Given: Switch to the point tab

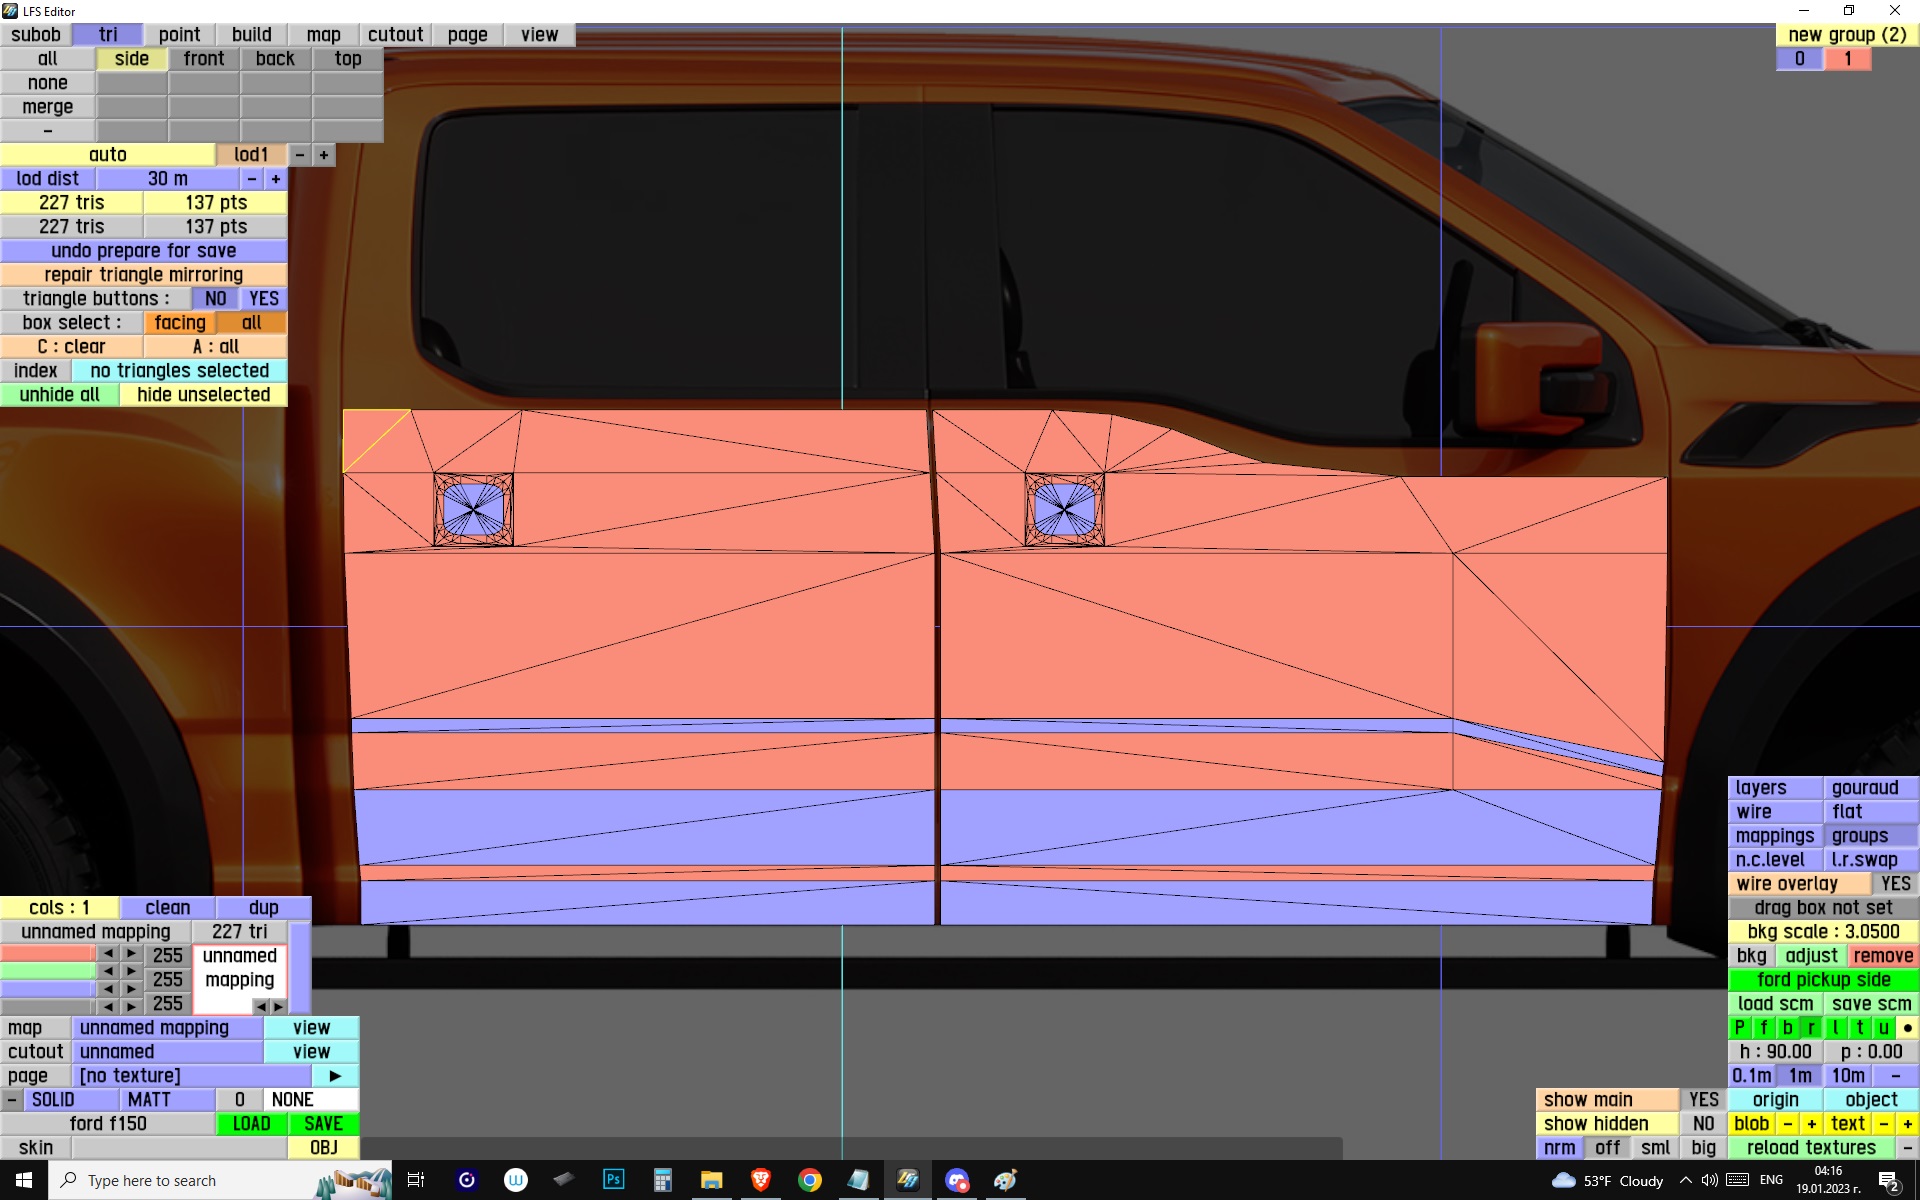Looking at the screenshot, I should [179, 35].
